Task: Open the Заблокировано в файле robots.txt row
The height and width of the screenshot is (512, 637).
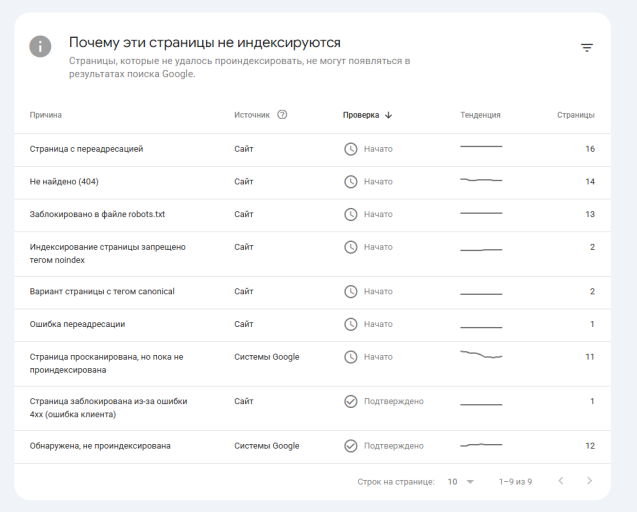Action: pos(312,215)
